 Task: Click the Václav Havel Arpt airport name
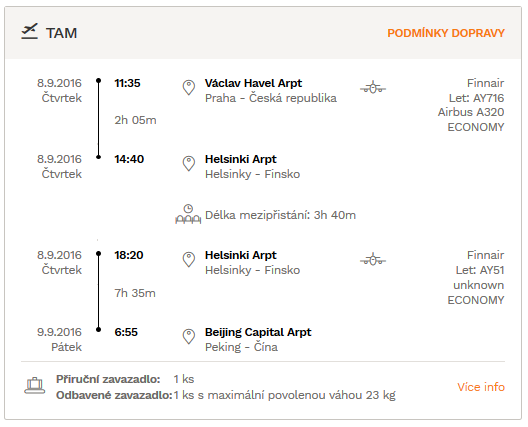(x=253, y=83)
